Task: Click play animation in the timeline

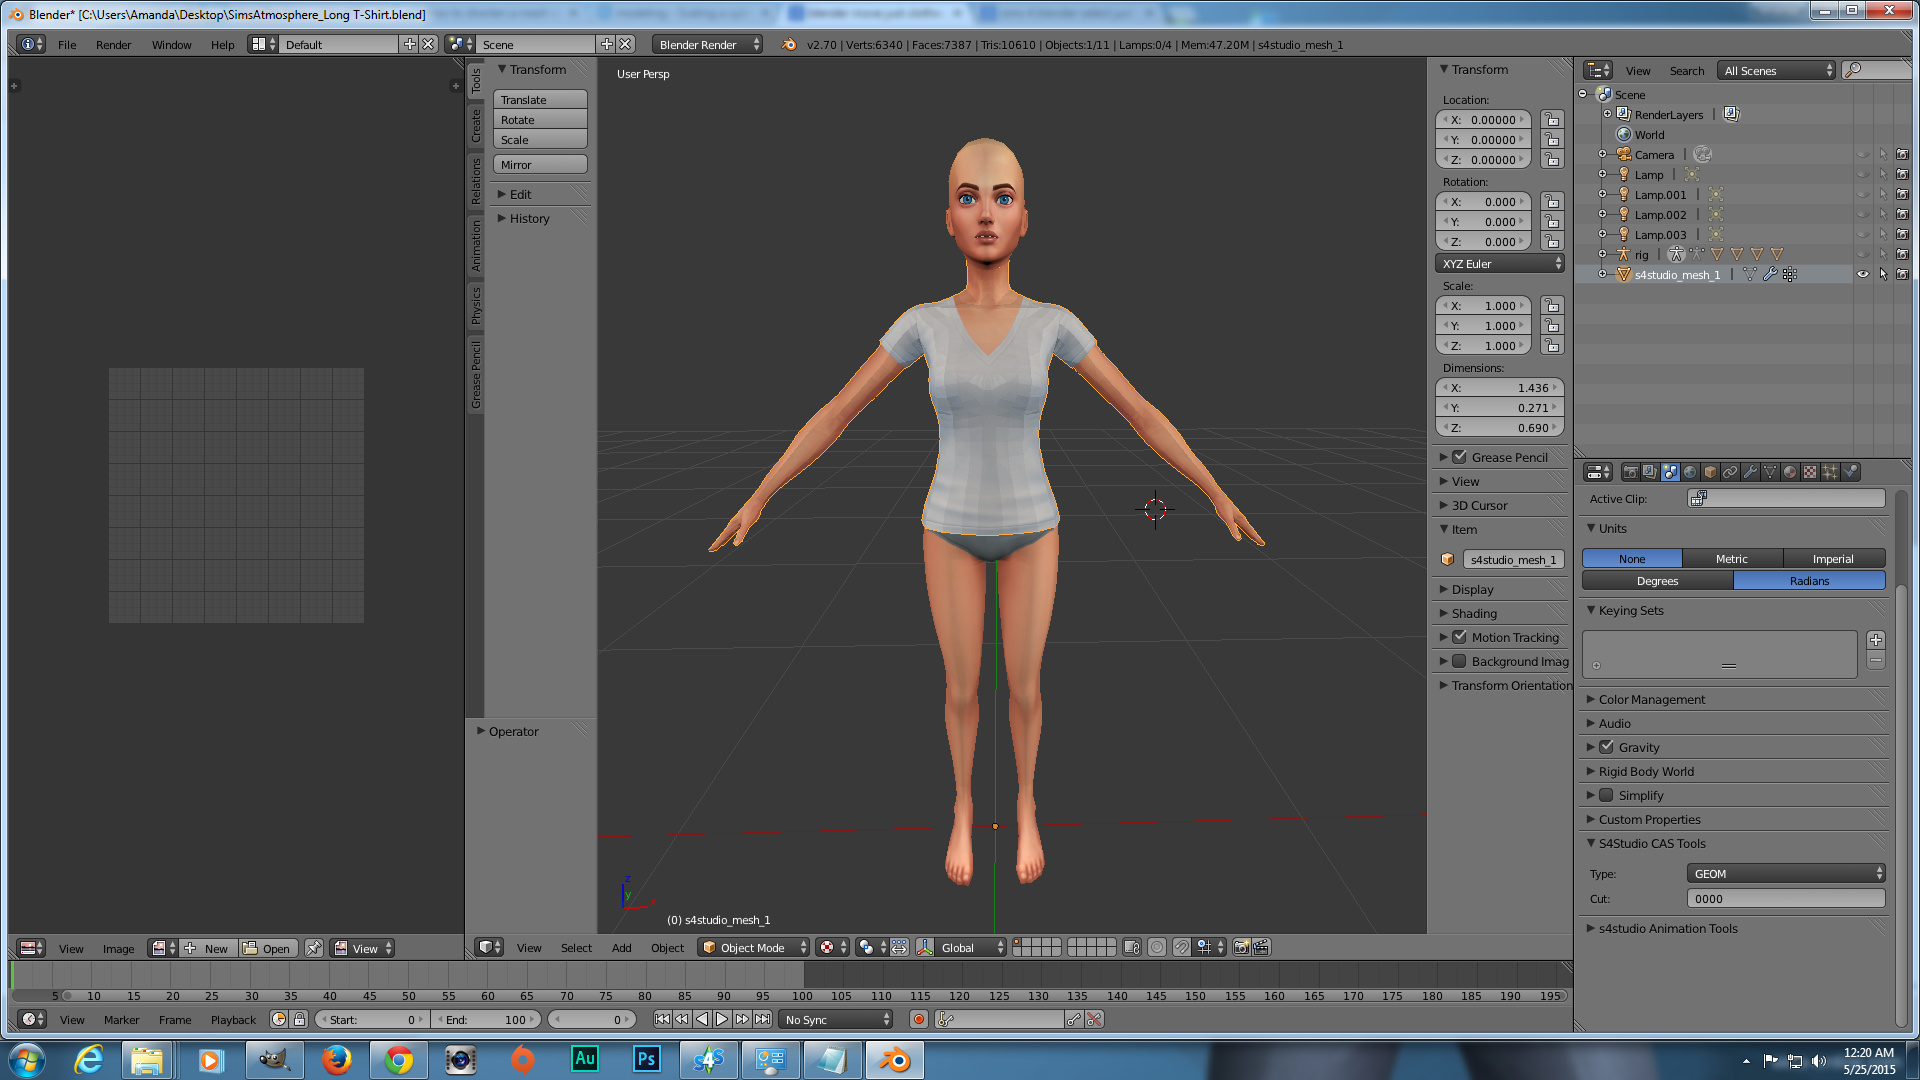Action: [x=721, y=1019]
